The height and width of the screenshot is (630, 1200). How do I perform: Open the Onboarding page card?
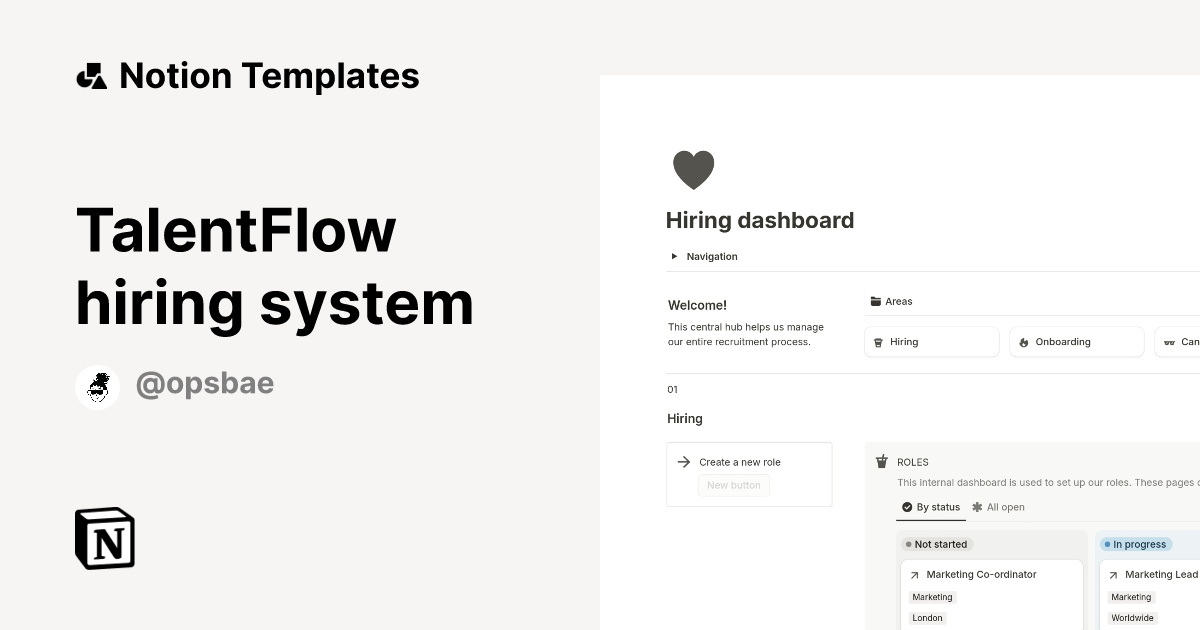pos(1076,341)
